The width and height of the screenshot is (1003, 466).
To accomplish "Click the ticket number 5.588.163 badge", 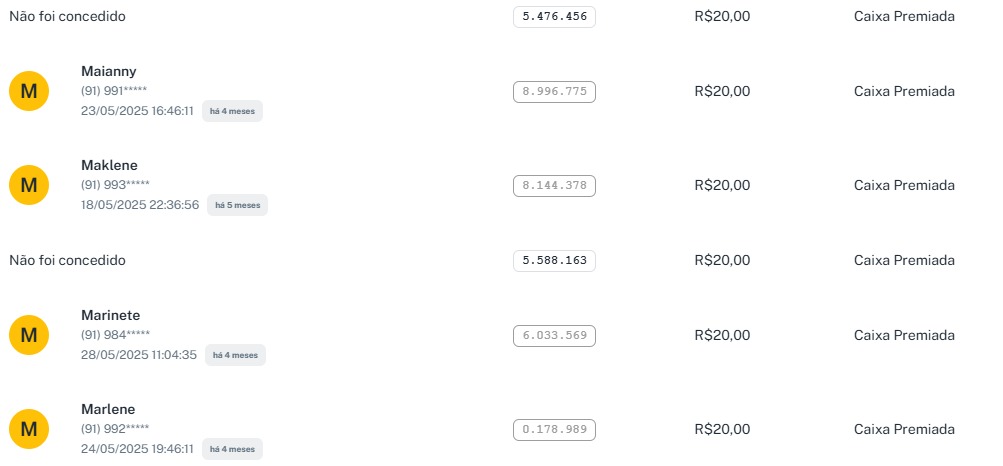I will (x=554, y=261).
